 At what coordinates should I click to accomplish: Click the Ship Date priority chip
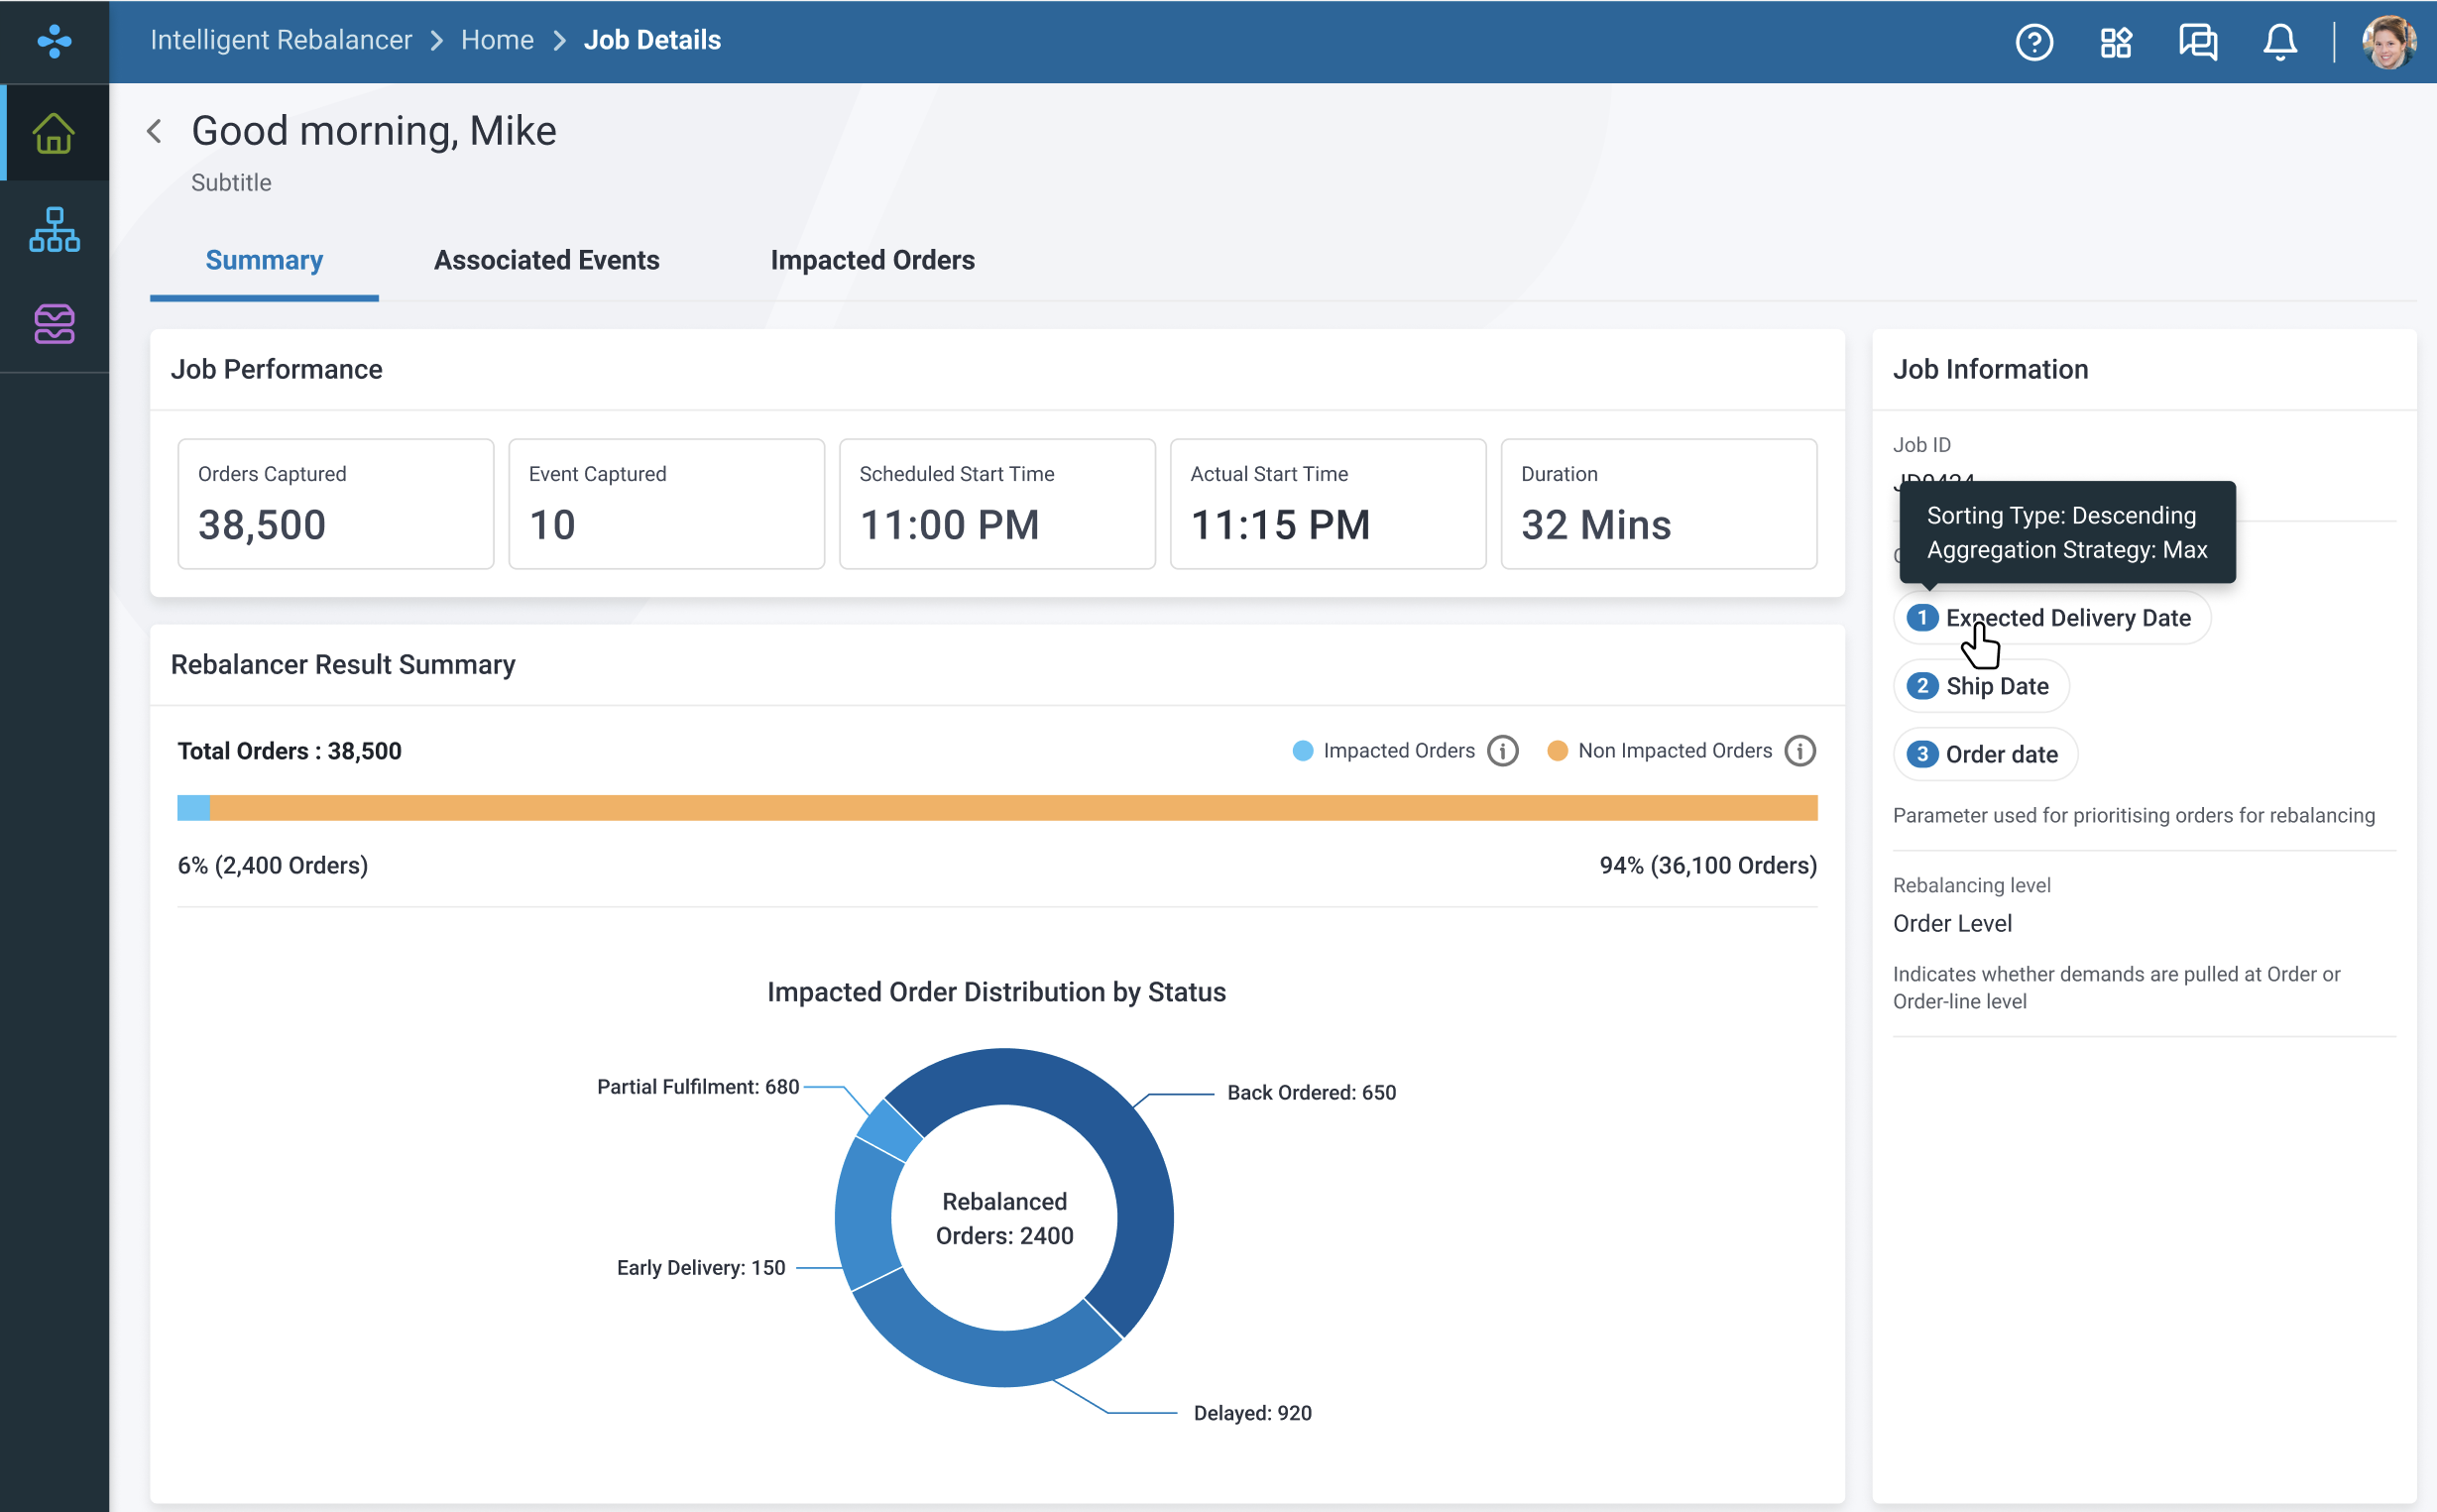pyautogui.click(x=1980, y=686)
